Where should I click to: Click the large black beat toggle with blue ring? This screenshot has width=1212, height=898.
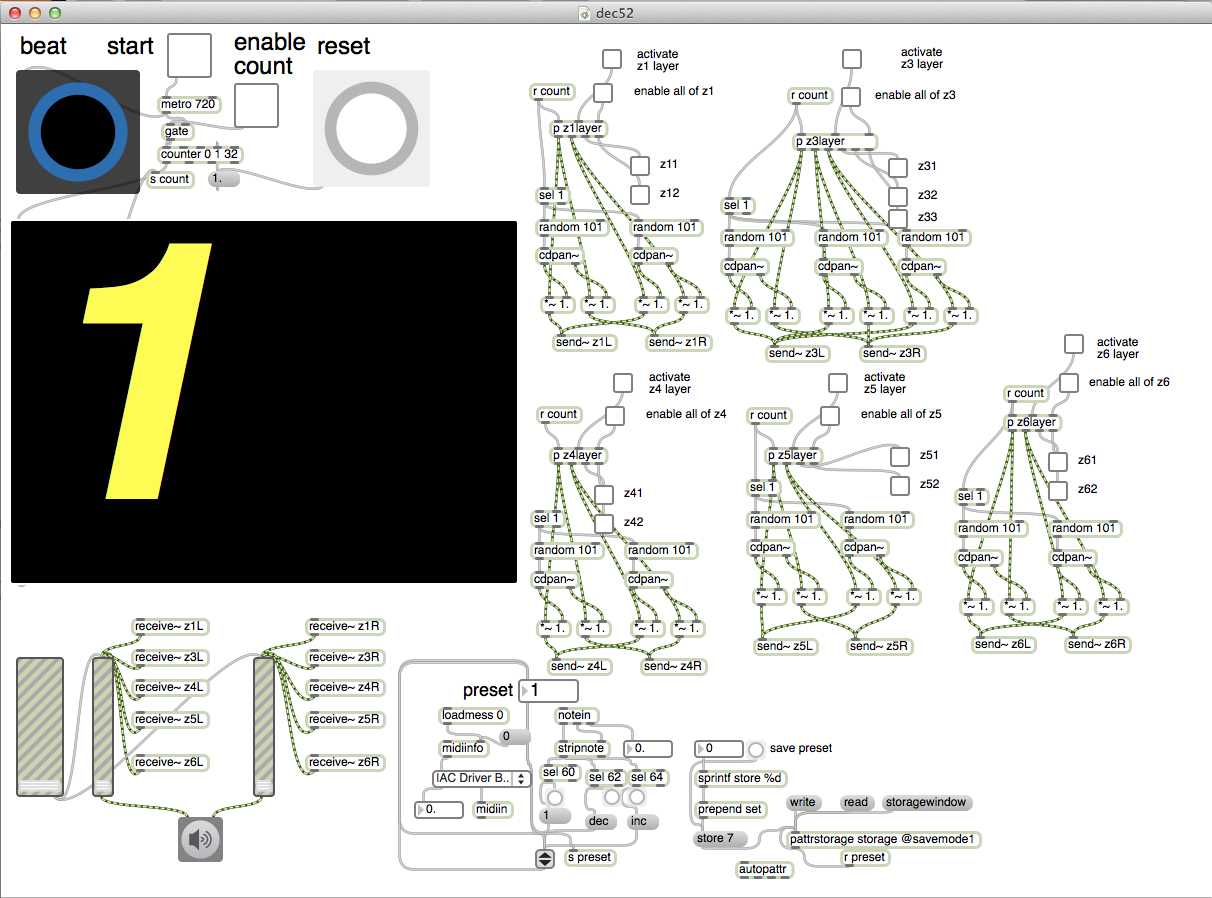(x=77, y=130)
